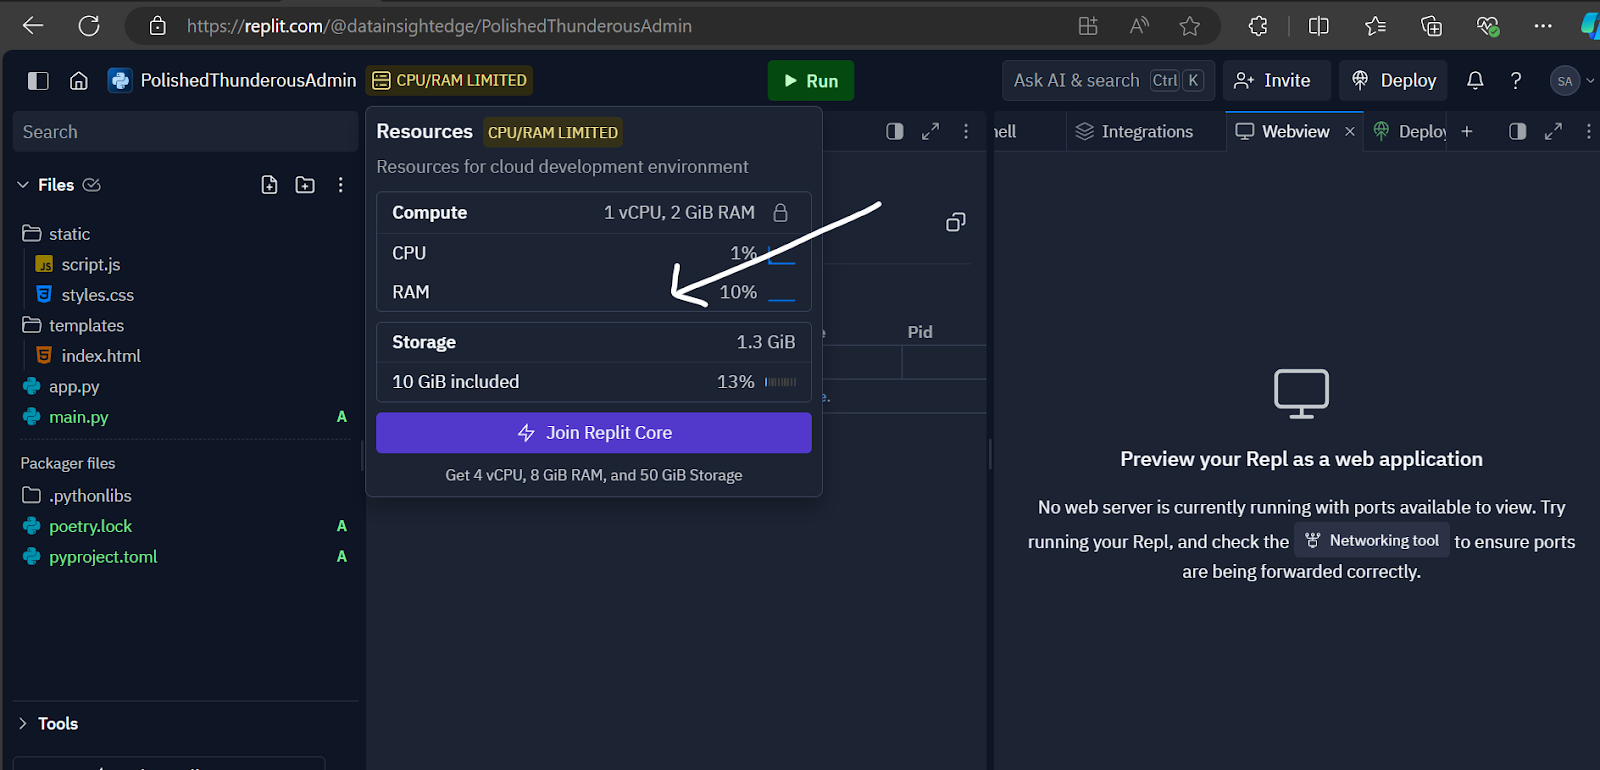The image size is (1600, 770).
Task: Go back with browser back arrow
Action: (x=33, y=26)
